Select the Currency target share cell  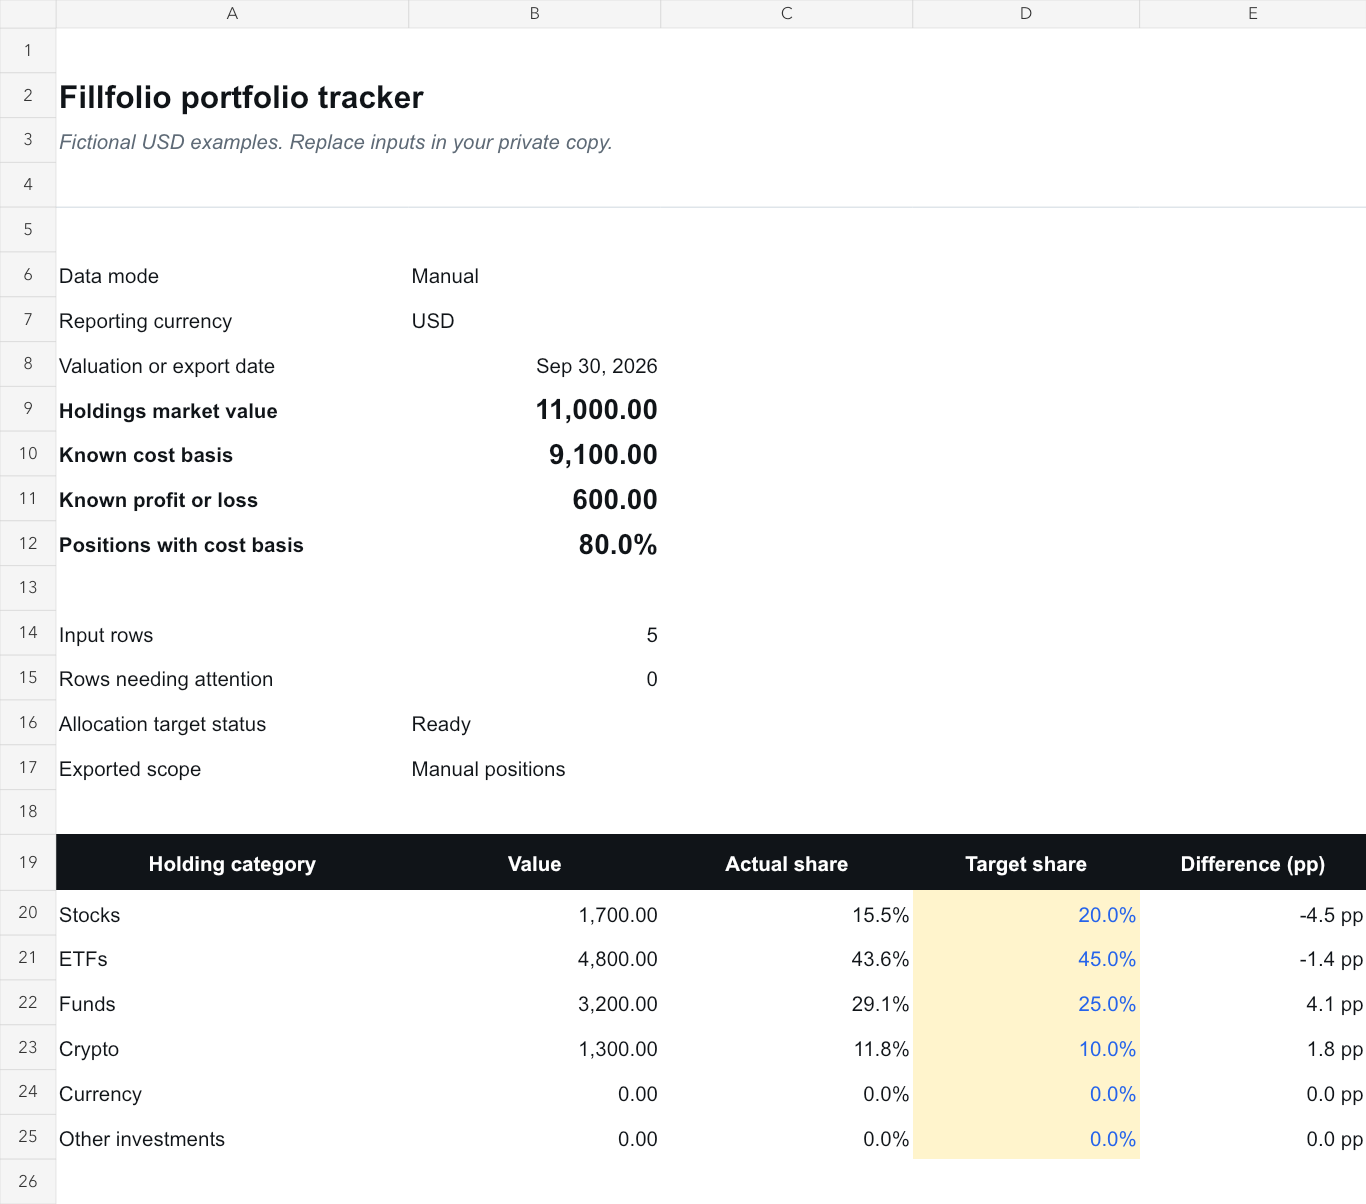[x=1026, y=1094]
